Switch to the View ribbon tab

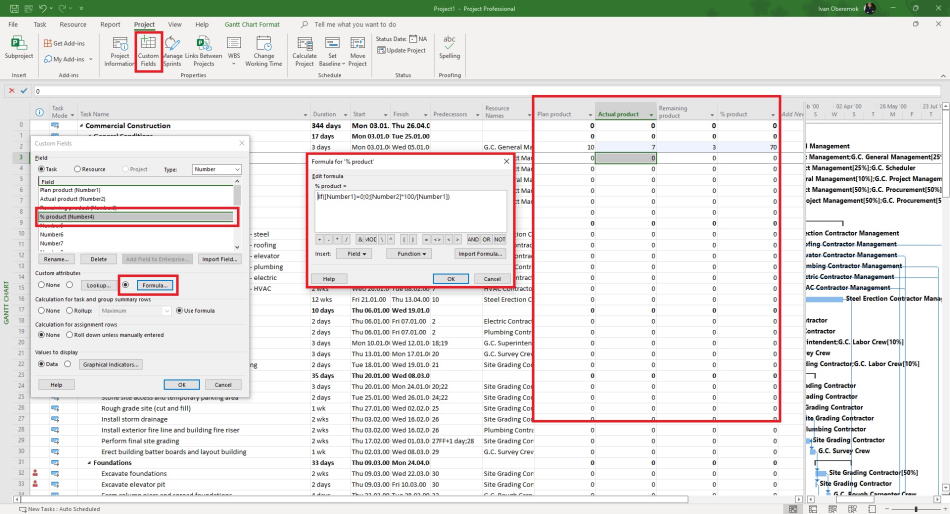click(x=174, y=24)
